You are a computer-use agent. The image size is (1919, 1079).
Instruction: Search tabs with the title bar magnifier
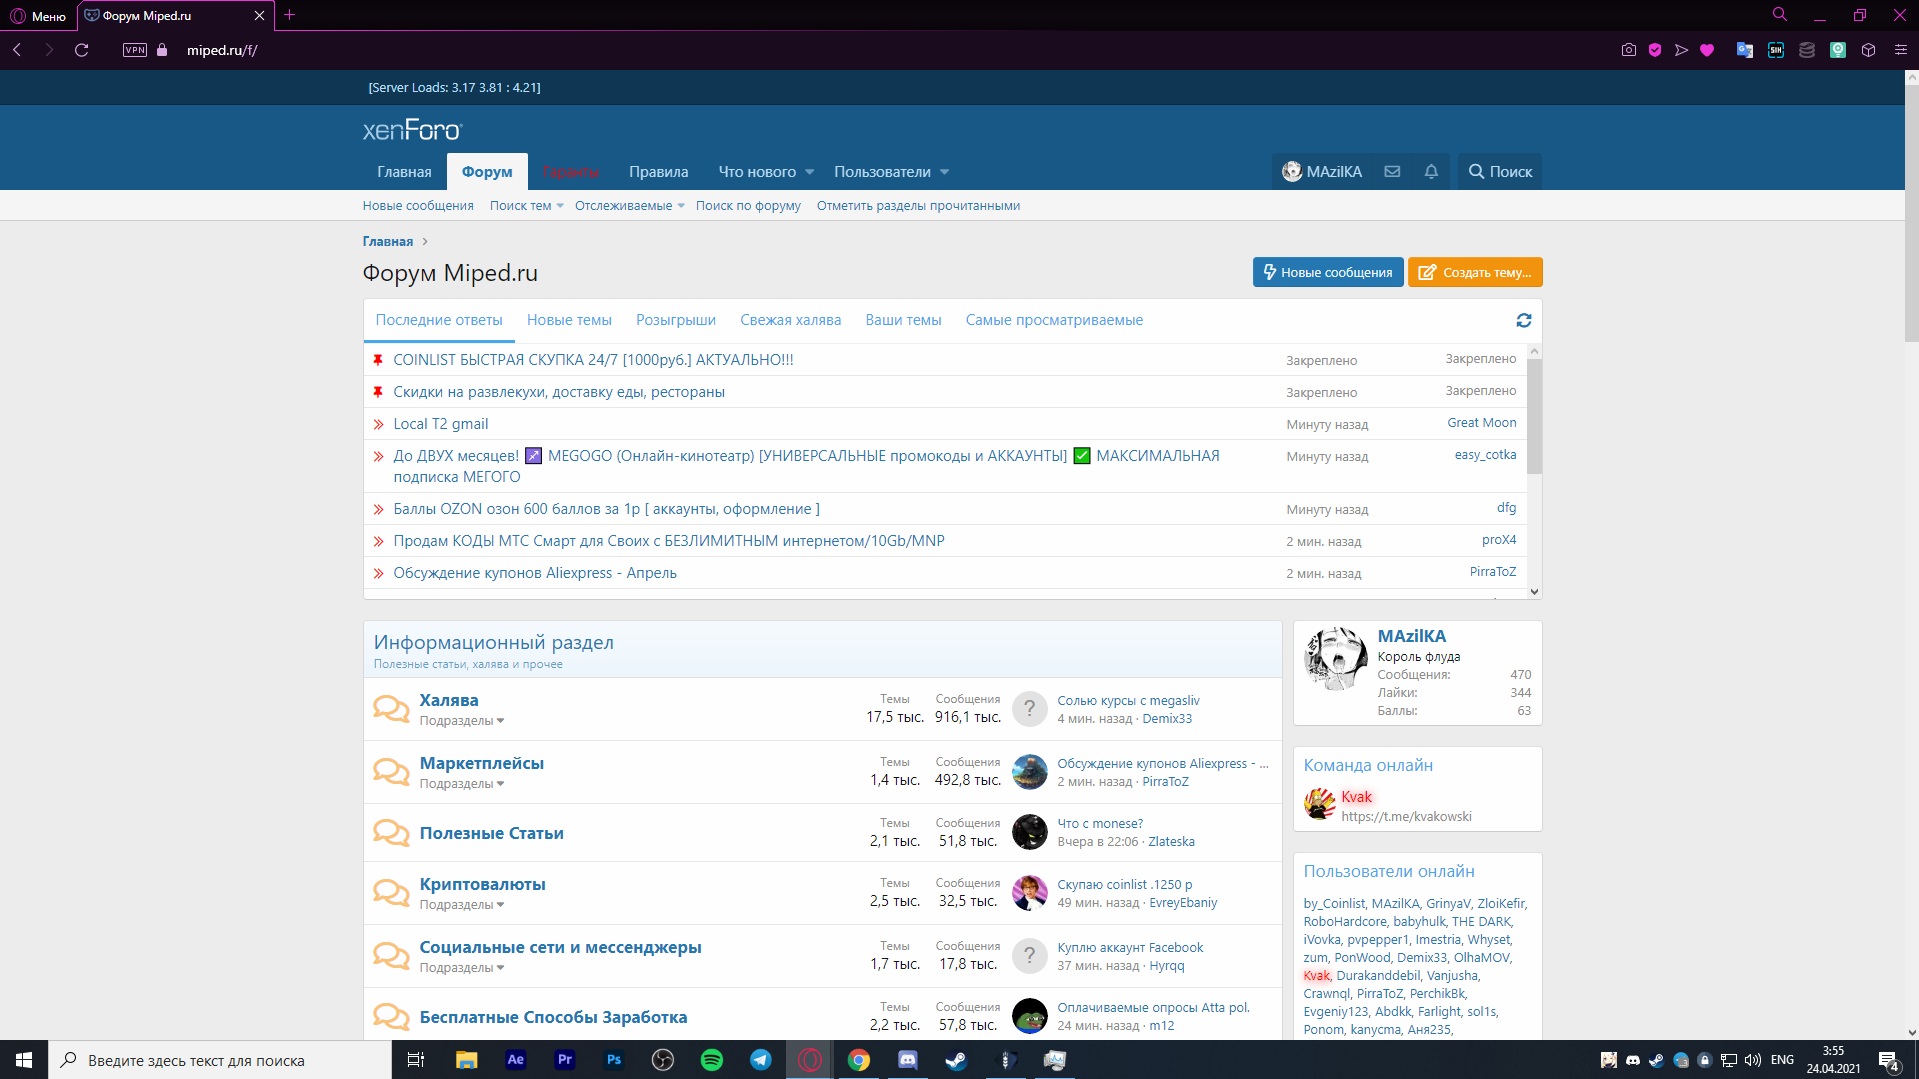click(1780, 15)
